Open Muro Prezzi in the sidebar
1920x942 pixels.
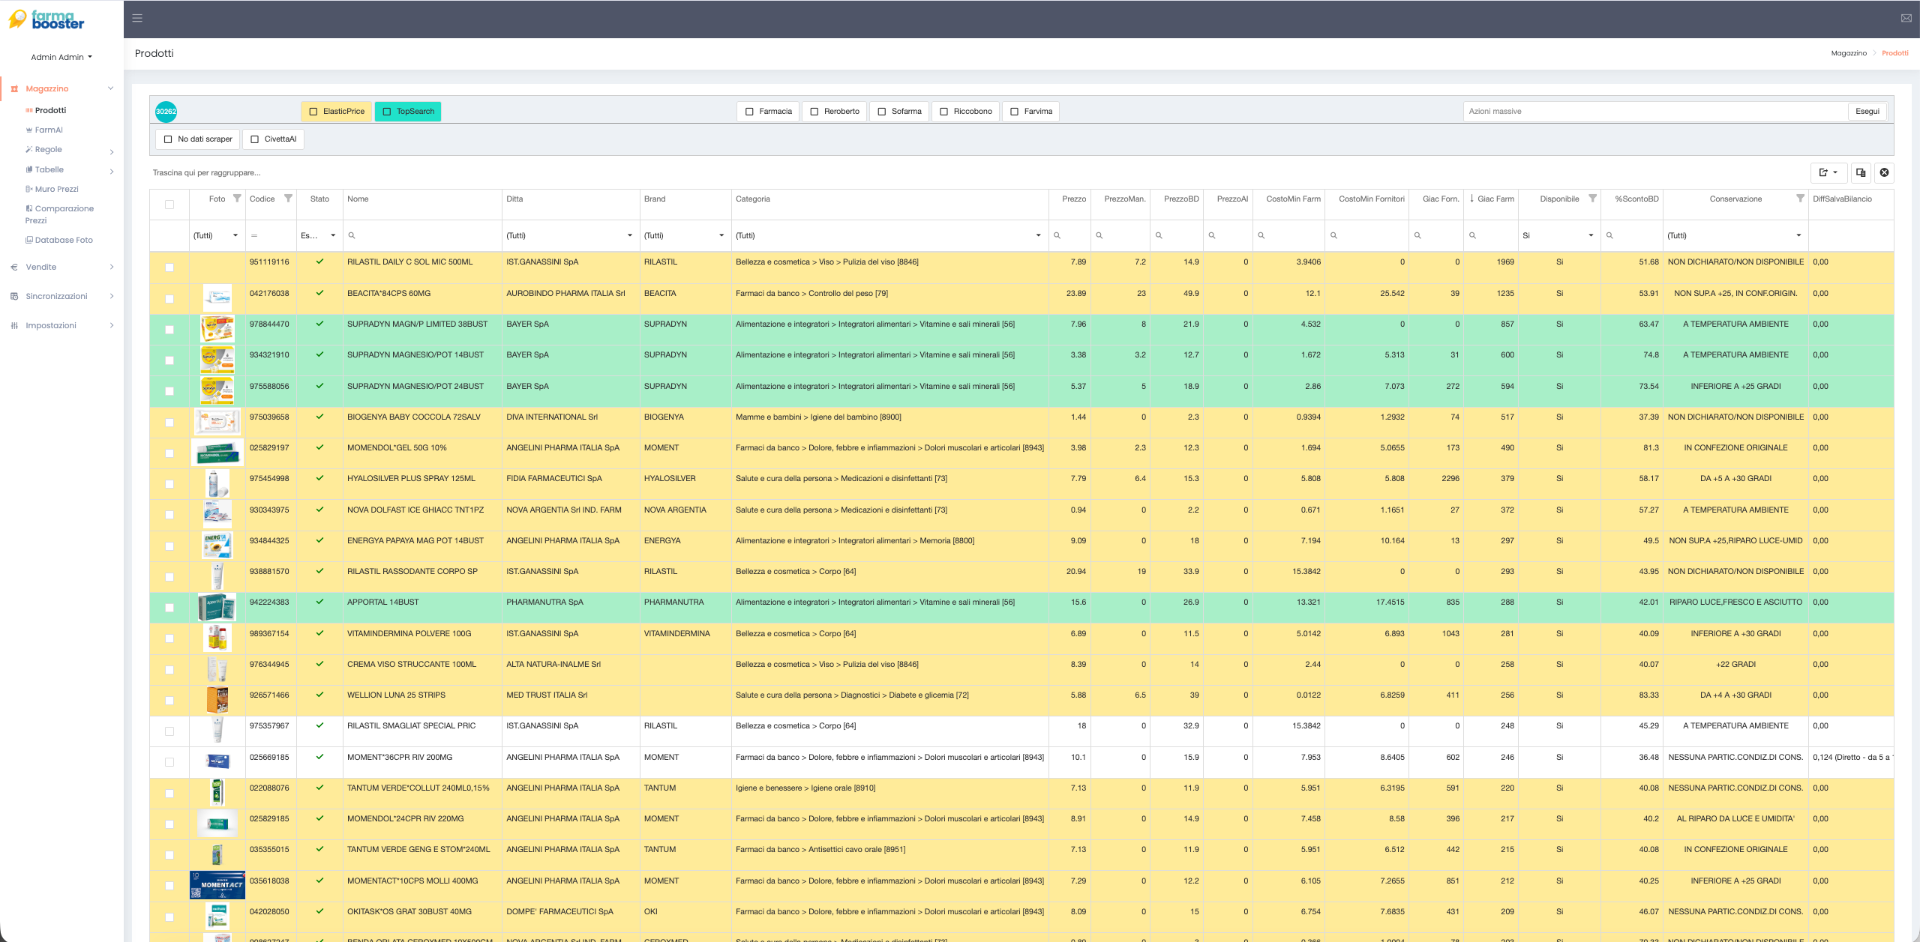[x=56, y=189]
